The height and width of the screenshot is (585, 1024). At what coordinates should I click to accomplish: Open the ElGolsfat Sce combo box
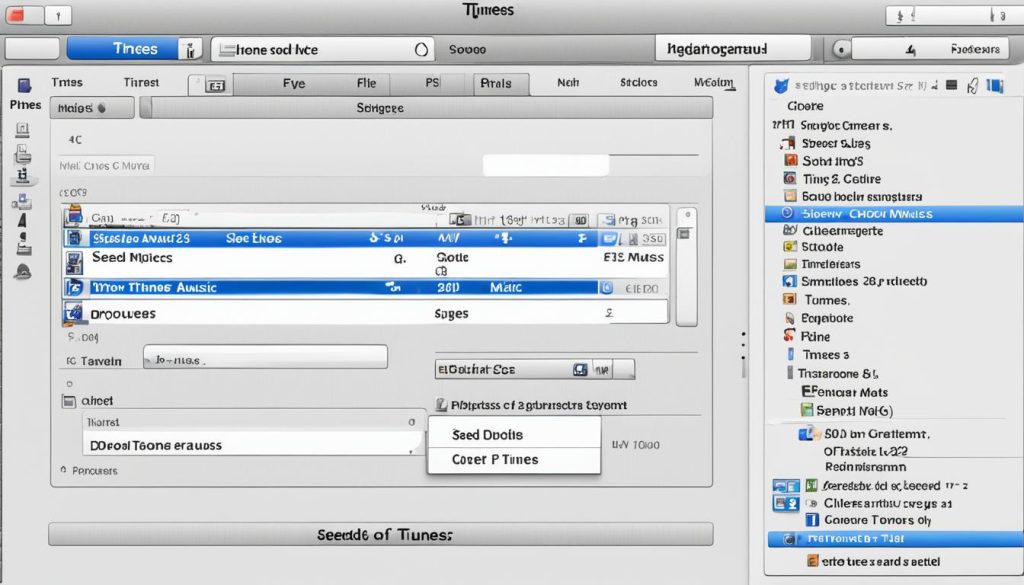click(x=535, y=370)
